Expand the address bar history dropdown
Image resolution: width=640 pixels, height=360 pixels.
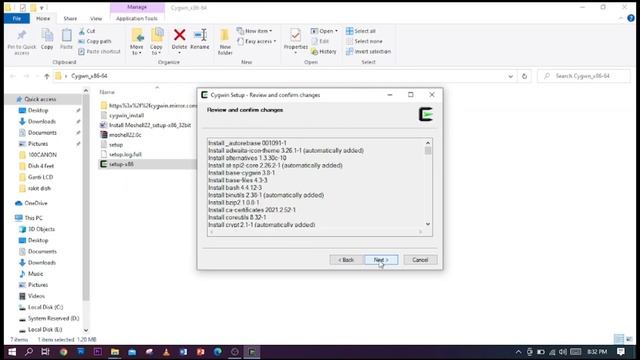click(x=510, y=76)
